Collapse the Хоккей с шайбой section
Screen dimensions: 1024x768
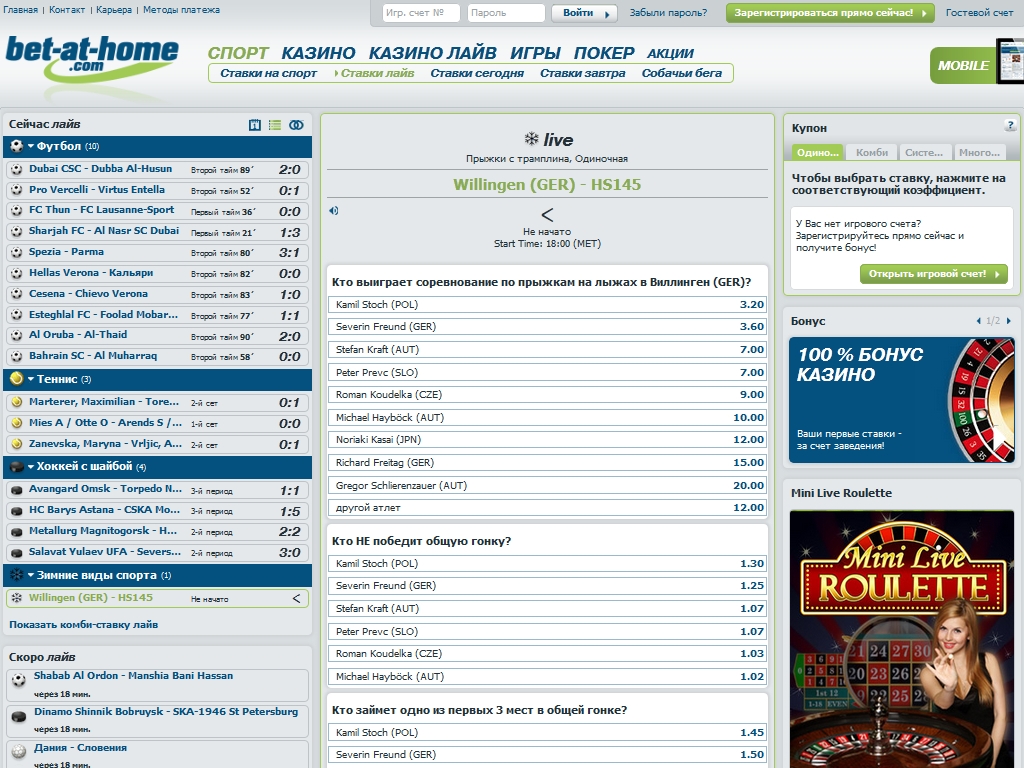(31, 467)
